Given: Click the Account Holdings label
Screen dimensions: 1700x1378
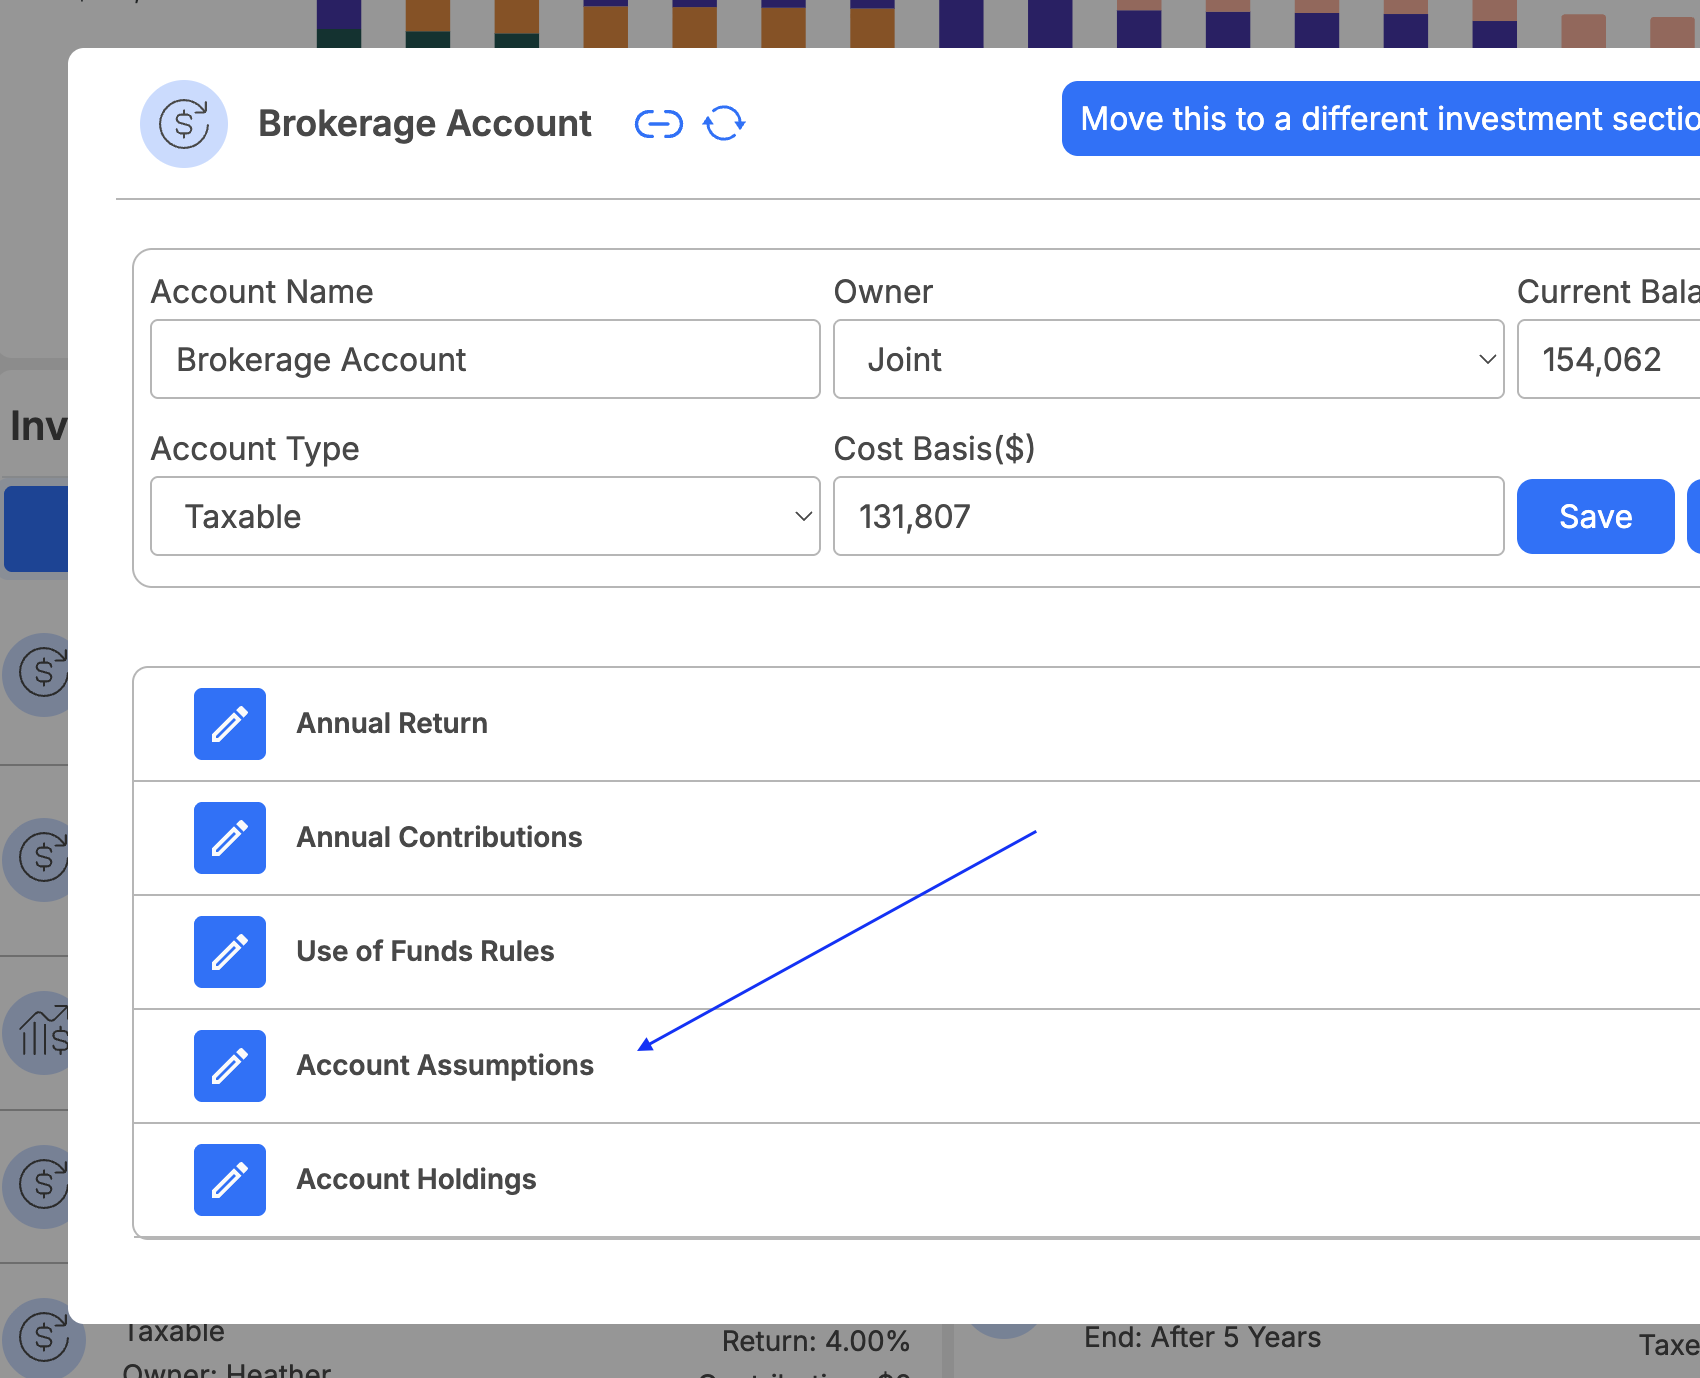Looking at the screenshot, I should pos(416,1179).
